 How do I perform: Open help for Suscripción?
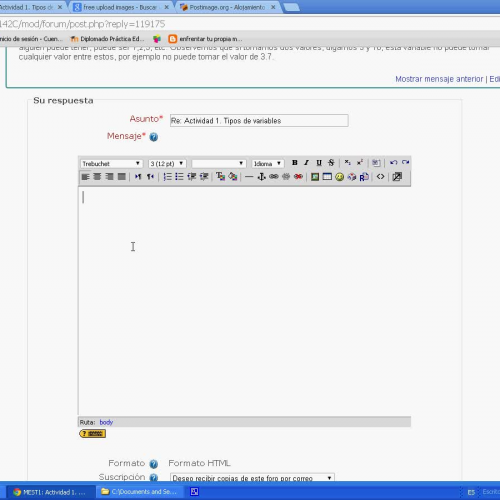153,477
